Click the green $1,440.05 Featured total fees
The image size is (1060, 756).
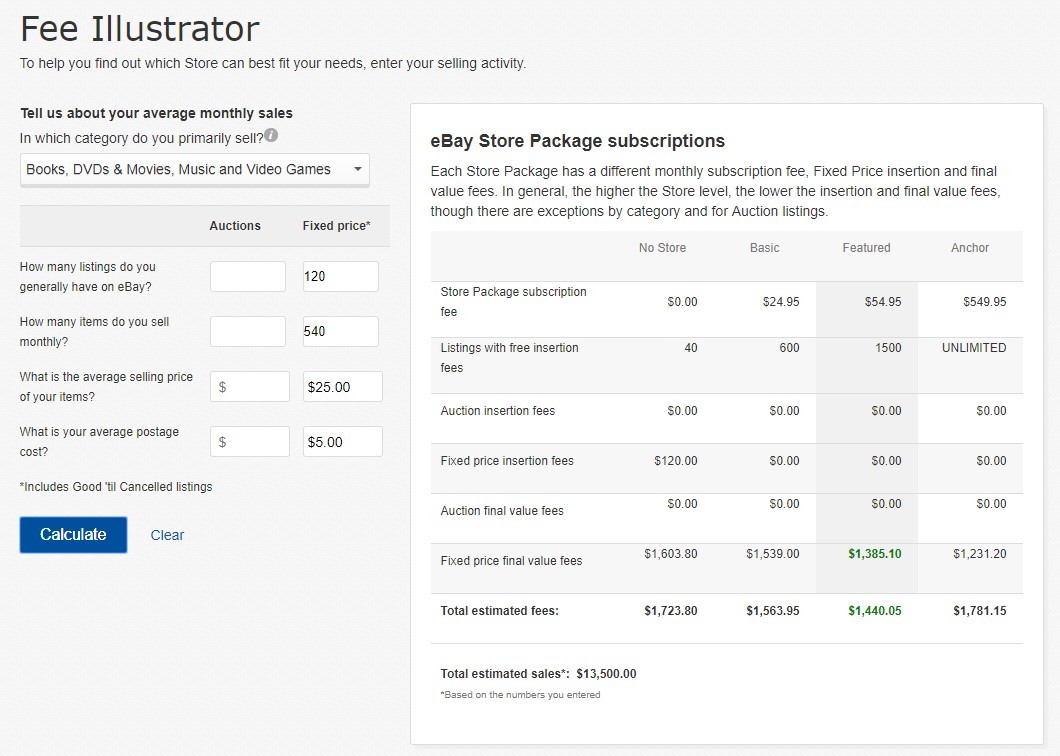(875, 611)
